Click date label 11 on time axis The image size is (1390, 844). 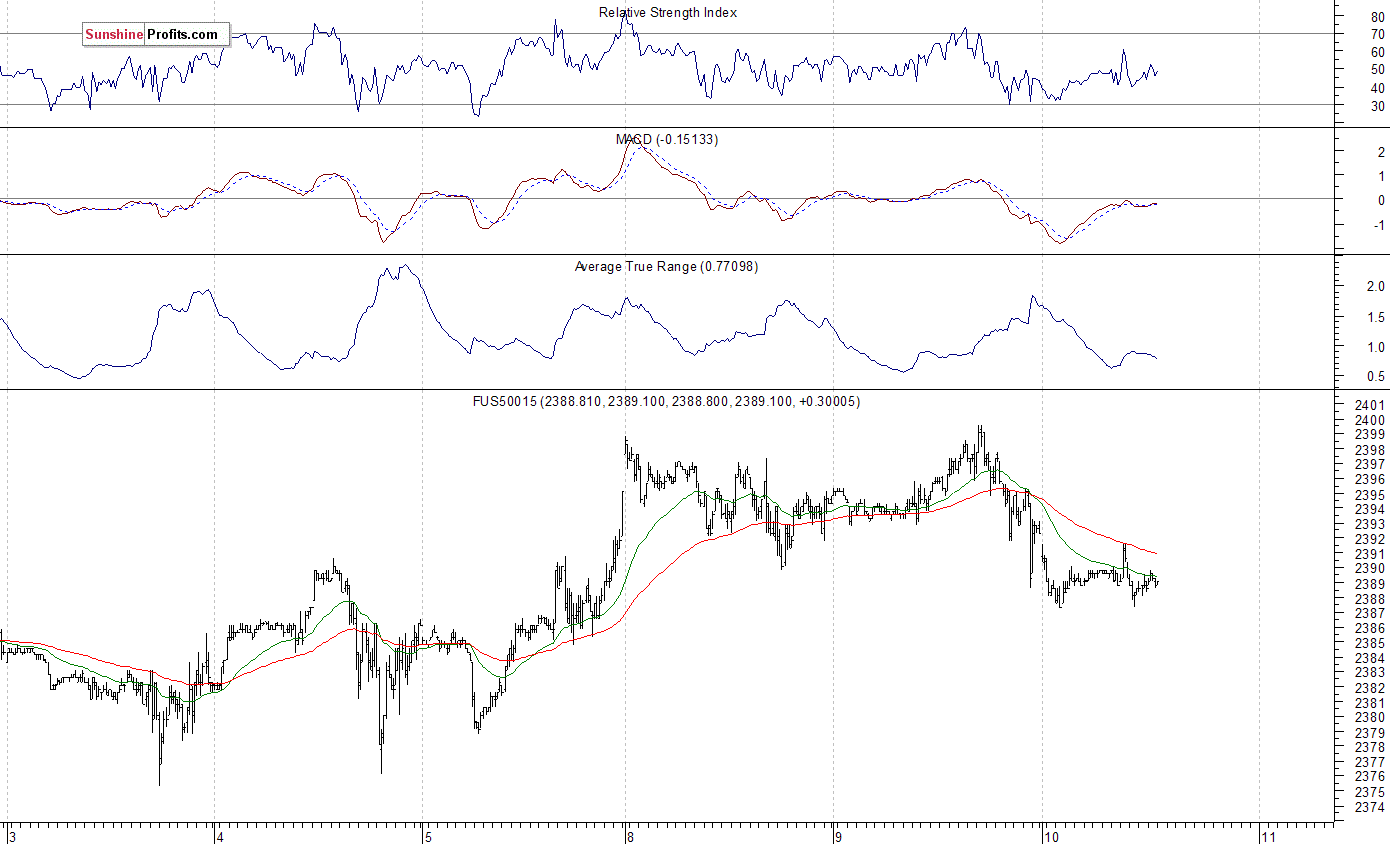1268,836
